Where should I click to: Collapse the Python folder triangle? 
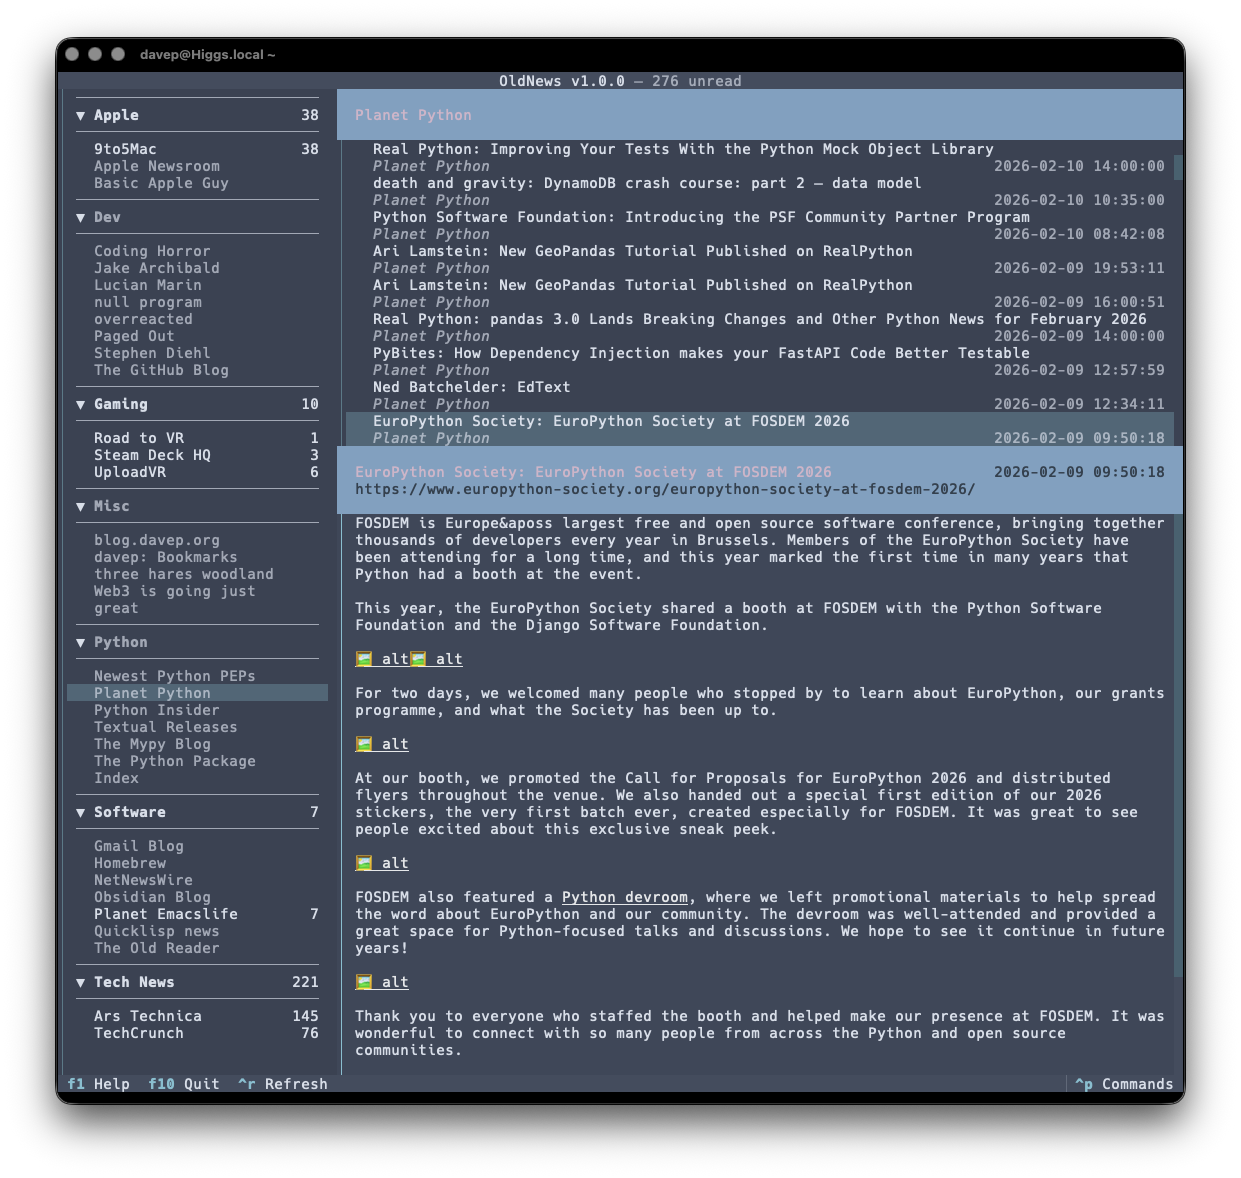[x=80, y=643]
